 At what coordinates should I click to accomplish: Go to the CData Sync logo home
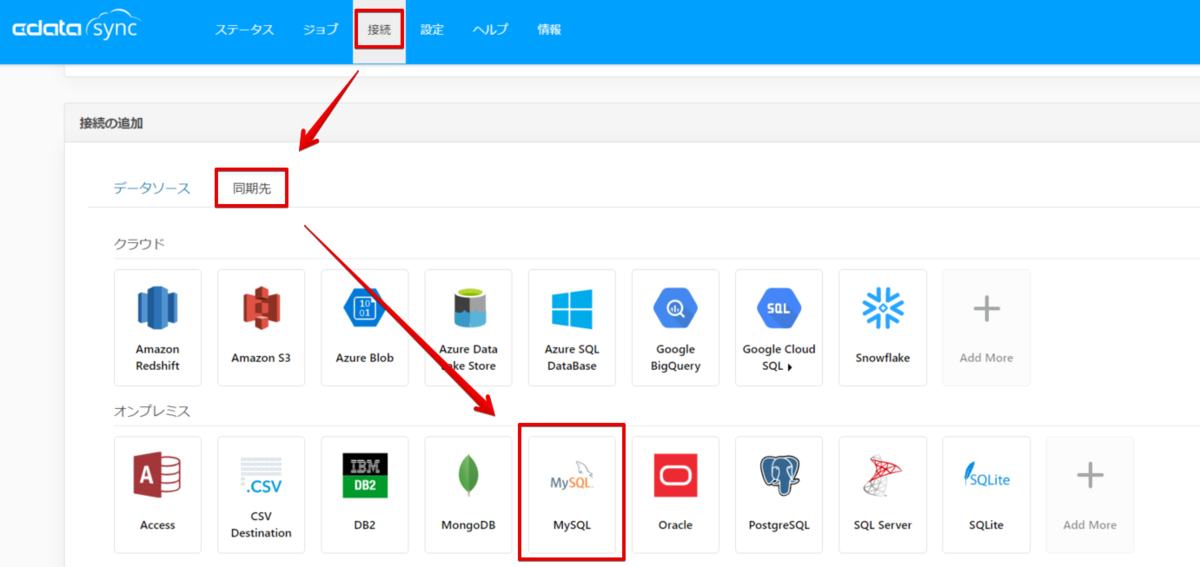click(75, 28)
